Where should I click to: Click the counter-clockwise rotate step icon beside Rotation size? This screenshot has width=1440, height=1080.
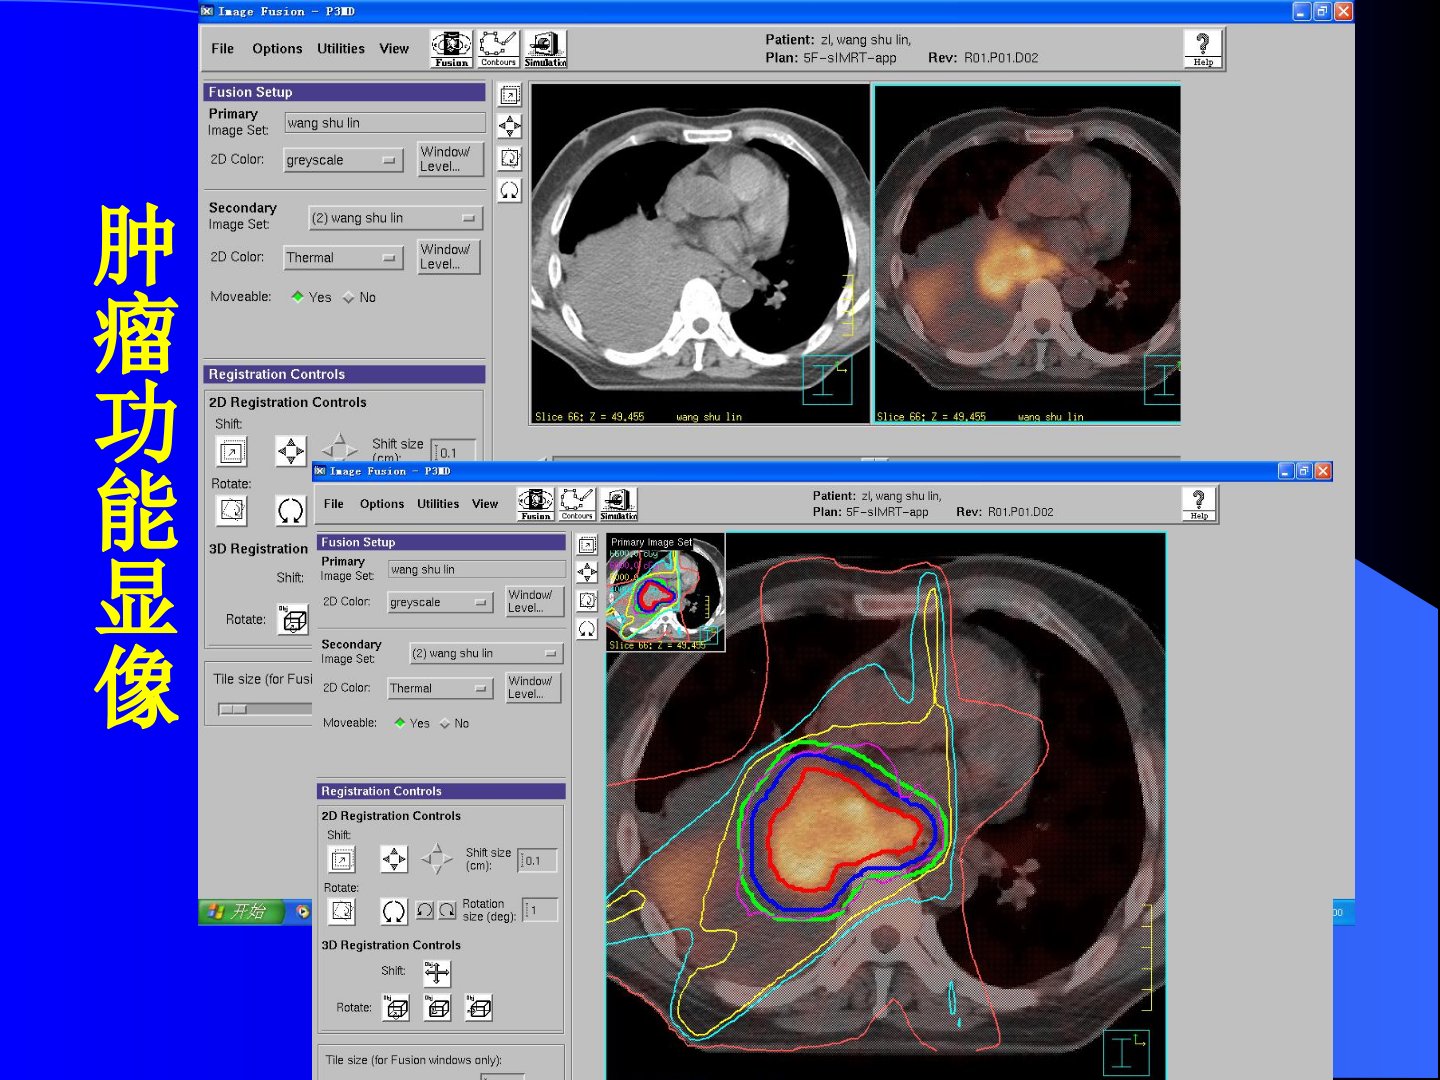click(x=425, y=910)
